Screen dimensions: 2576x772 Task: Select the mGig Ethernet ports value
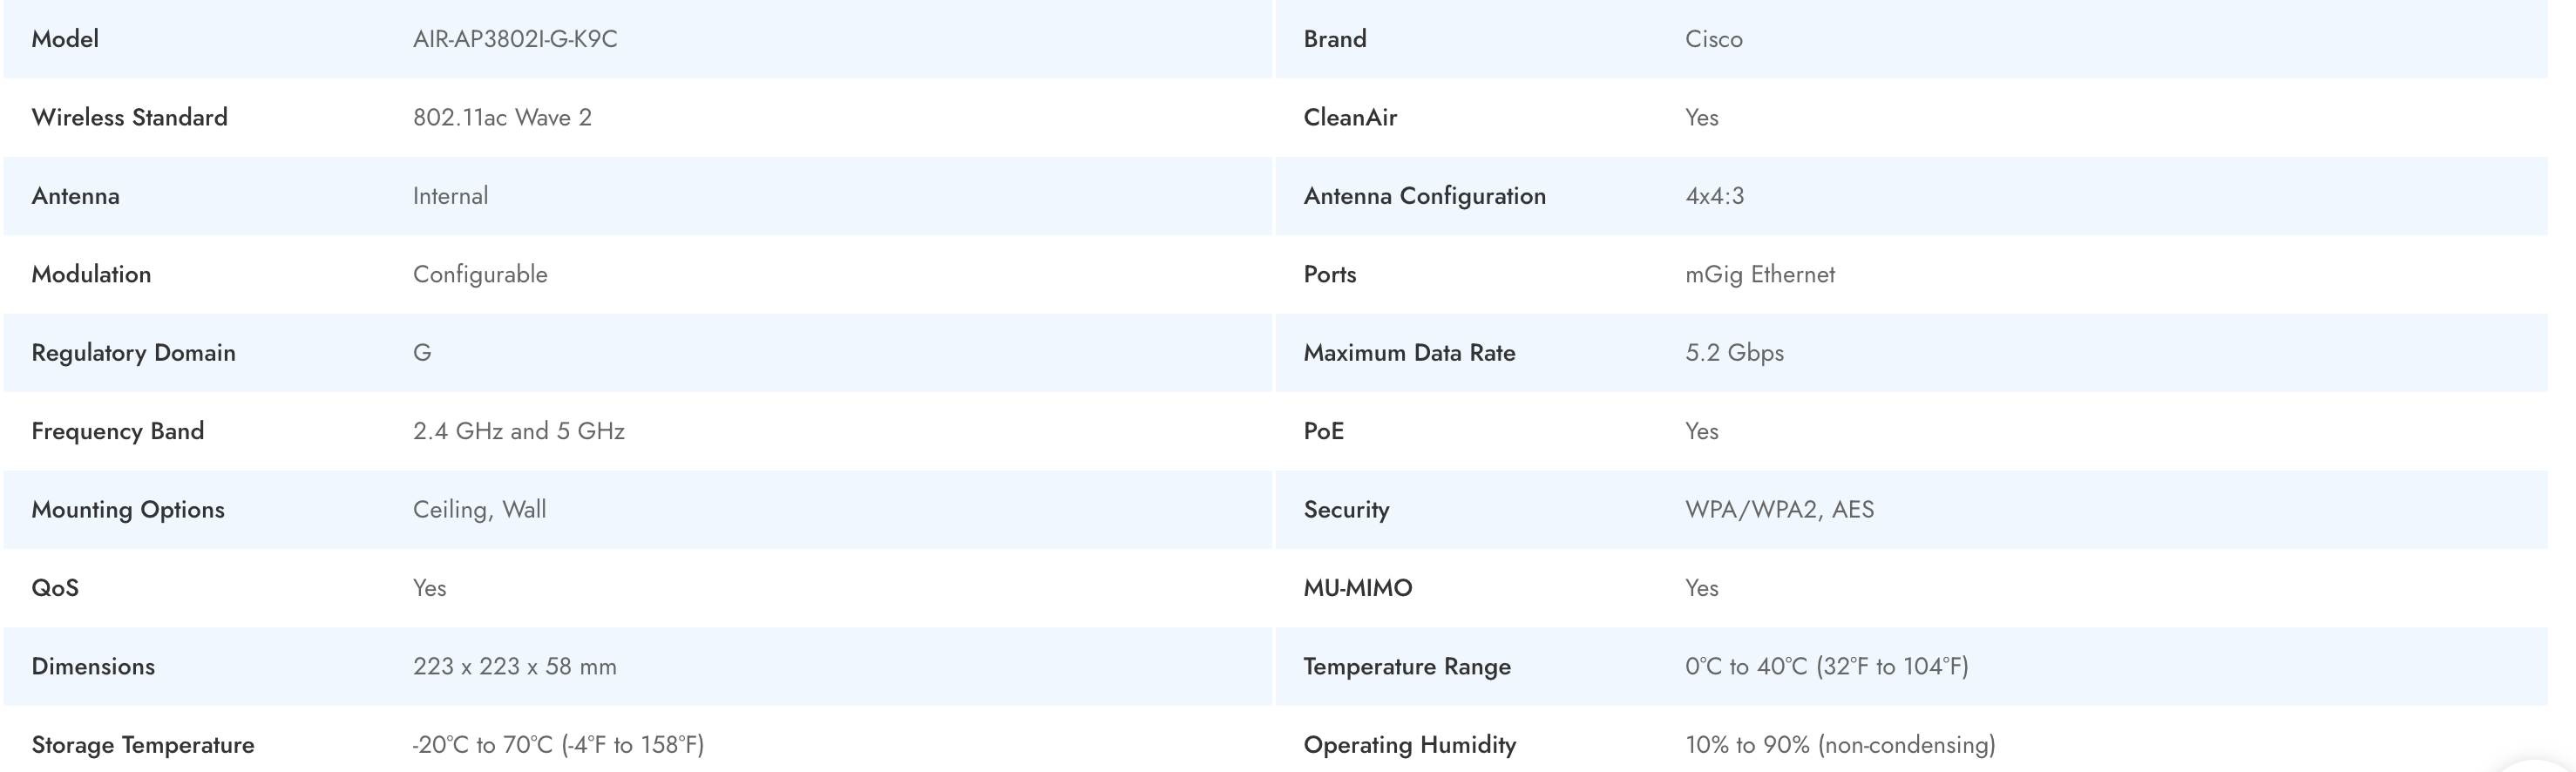[1759, 274]
